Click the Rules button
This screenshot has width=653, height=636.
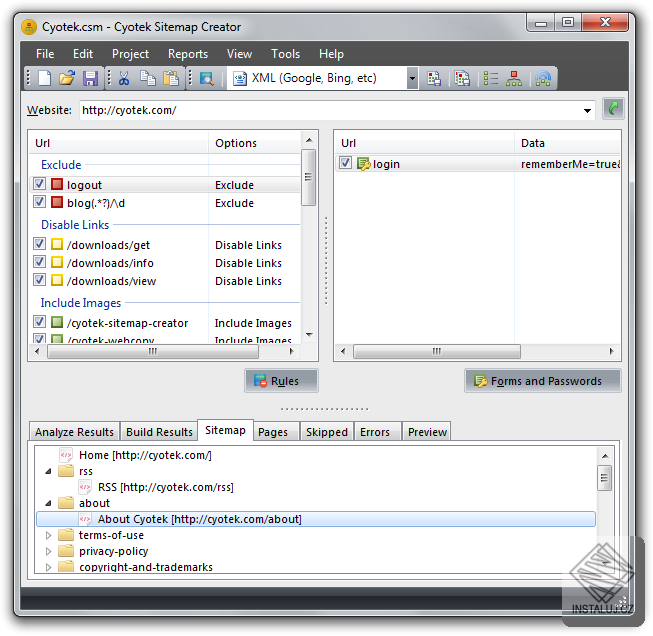[x=282, y=381]
